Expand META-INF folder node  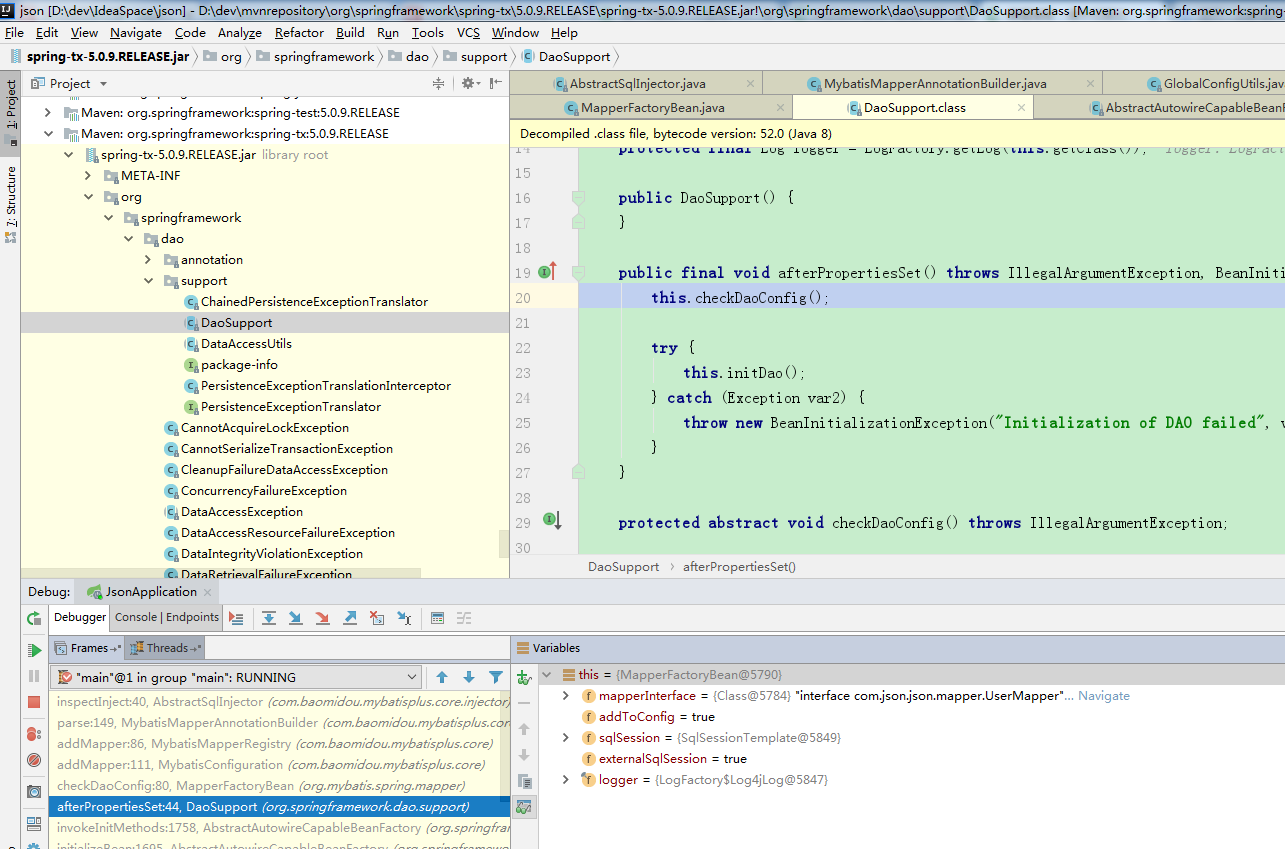coord(88,176)
